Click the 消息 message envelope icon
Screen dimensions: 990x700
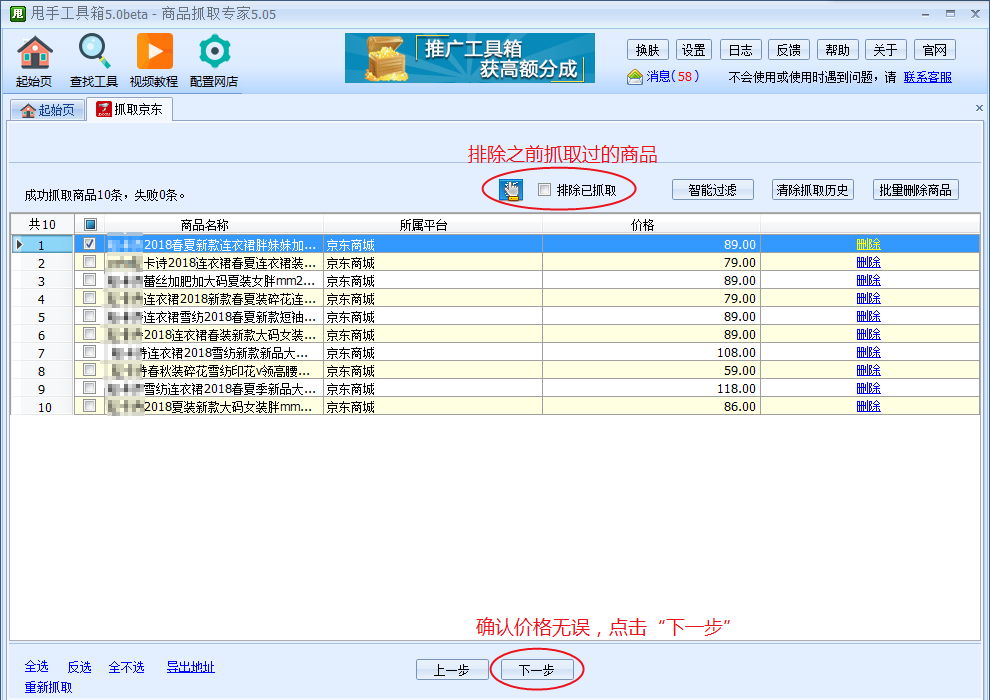635,77
